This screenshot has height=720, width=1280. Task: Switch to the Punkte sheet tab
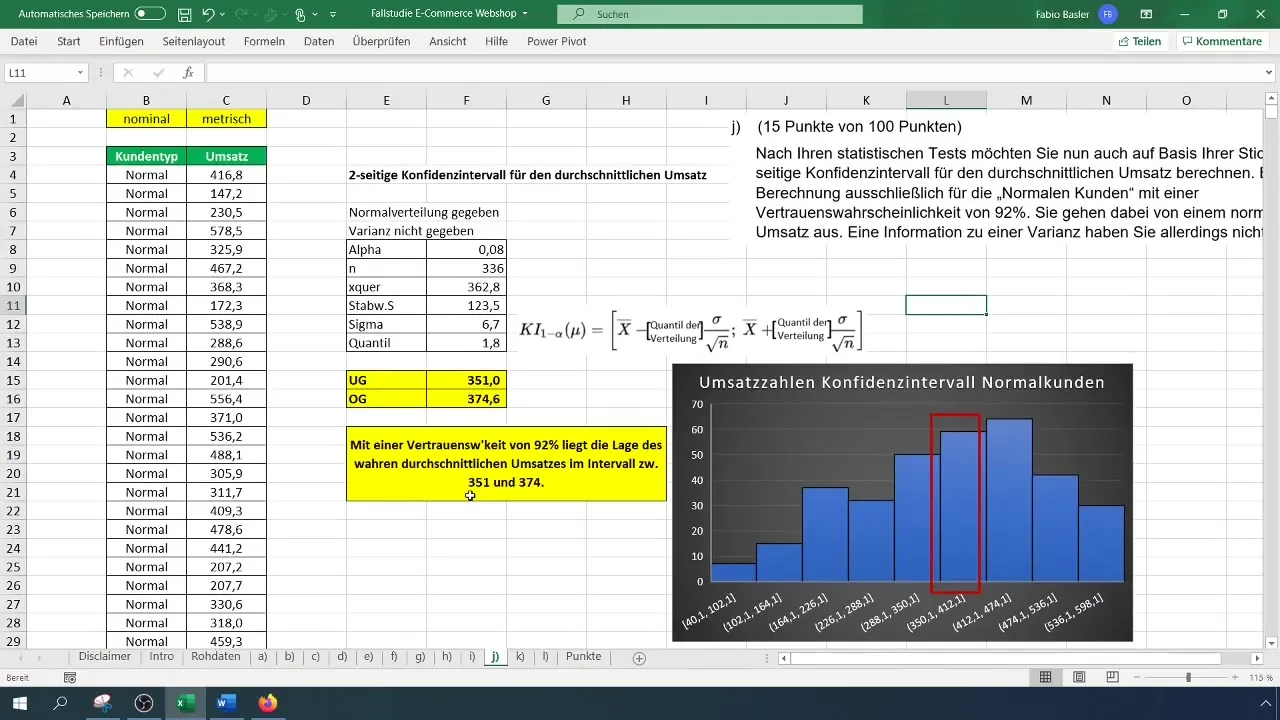[584, 657]
